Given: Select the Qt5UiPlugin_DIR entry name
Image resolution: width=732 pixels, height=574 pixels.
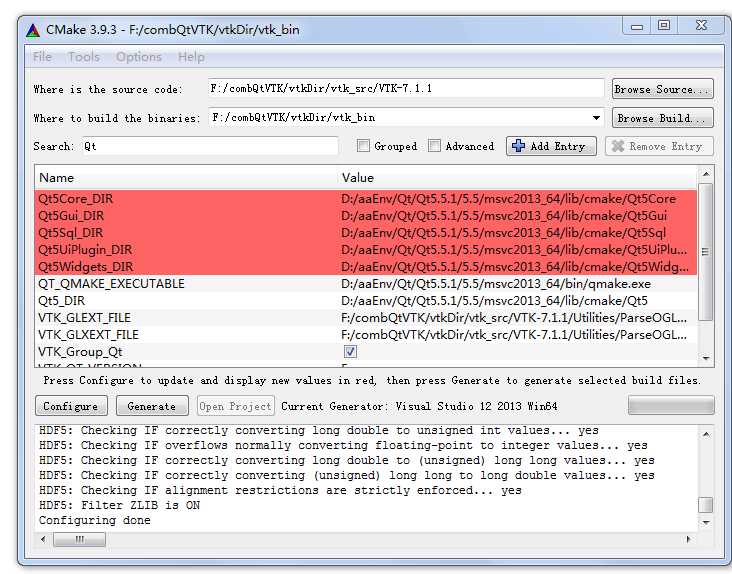Looking at the screenshot, I should [85, 250].
